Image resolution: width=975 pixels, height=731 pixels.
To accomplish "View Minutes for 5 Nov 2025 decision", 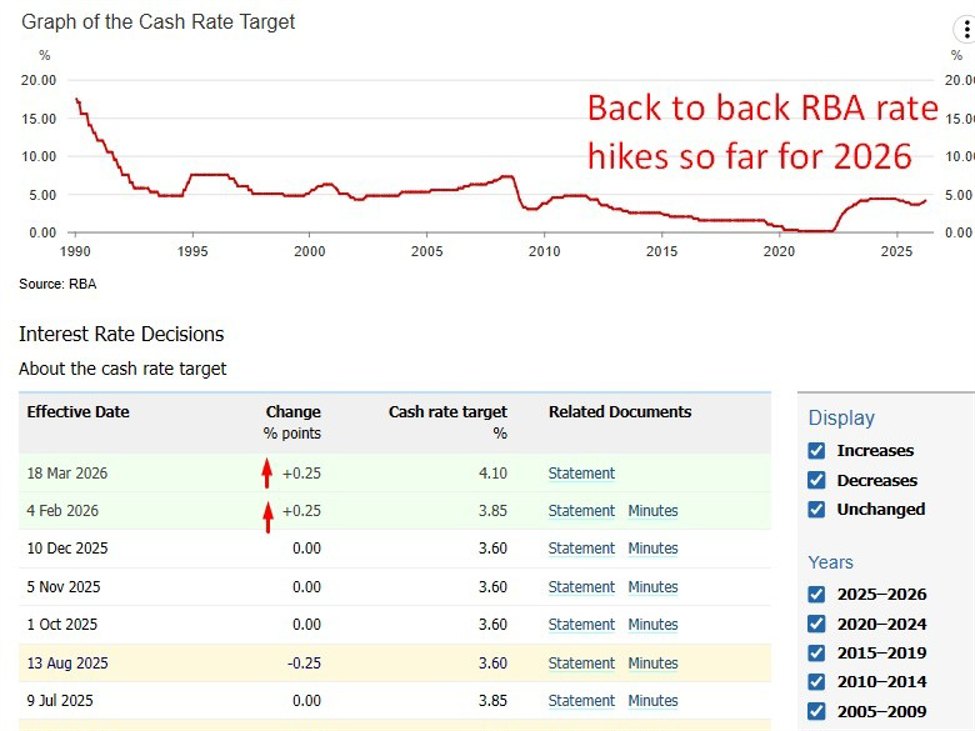I will coord(652,587).
